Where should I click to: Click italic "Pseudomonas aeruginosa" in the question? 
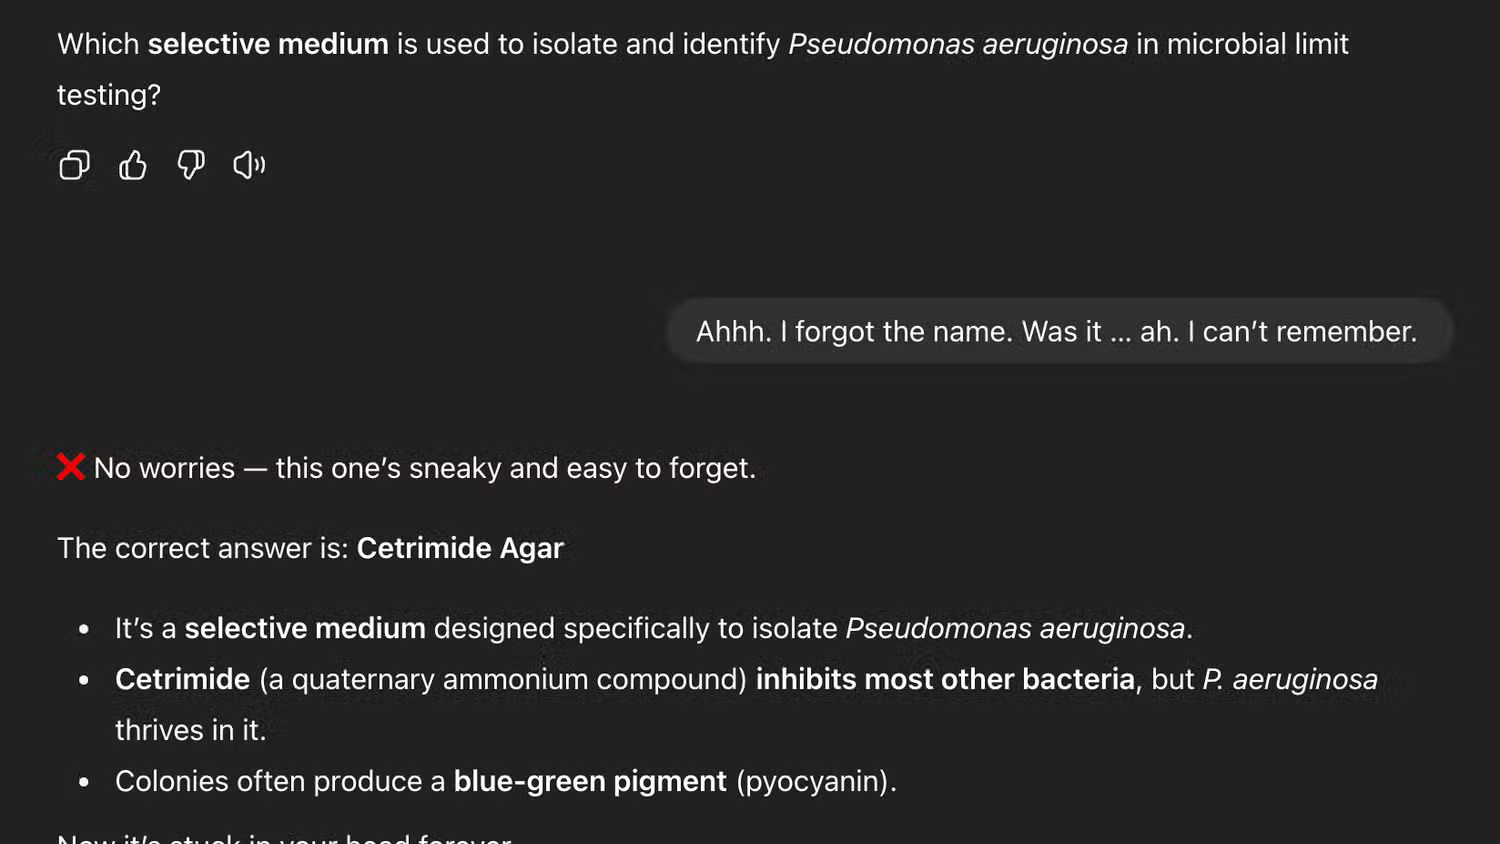point(957,44)
